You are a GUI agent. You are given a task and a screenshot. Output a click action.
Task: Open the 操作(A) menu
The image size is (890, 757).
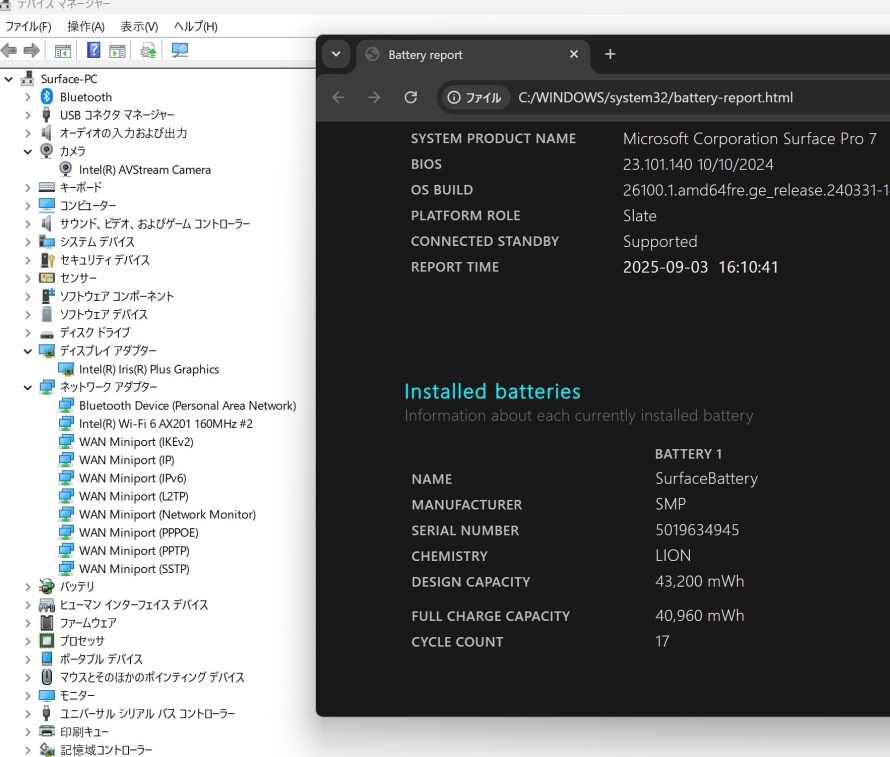(x=86, y=26)
